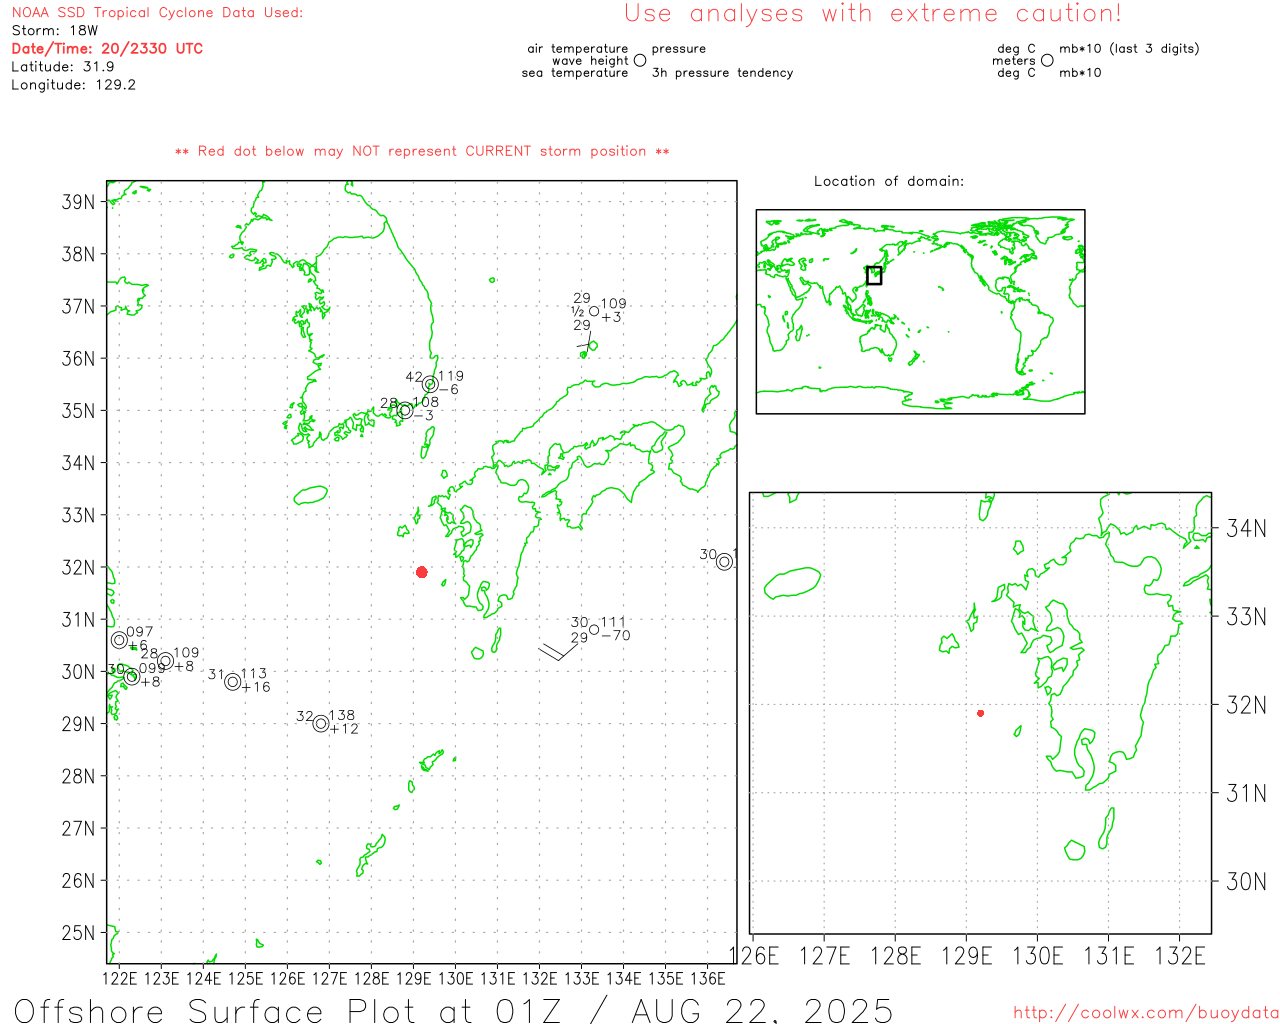Click the 30N label on the inset map
Image resolution: width=1280 pixels, height=1024 pixels.
1246,881
